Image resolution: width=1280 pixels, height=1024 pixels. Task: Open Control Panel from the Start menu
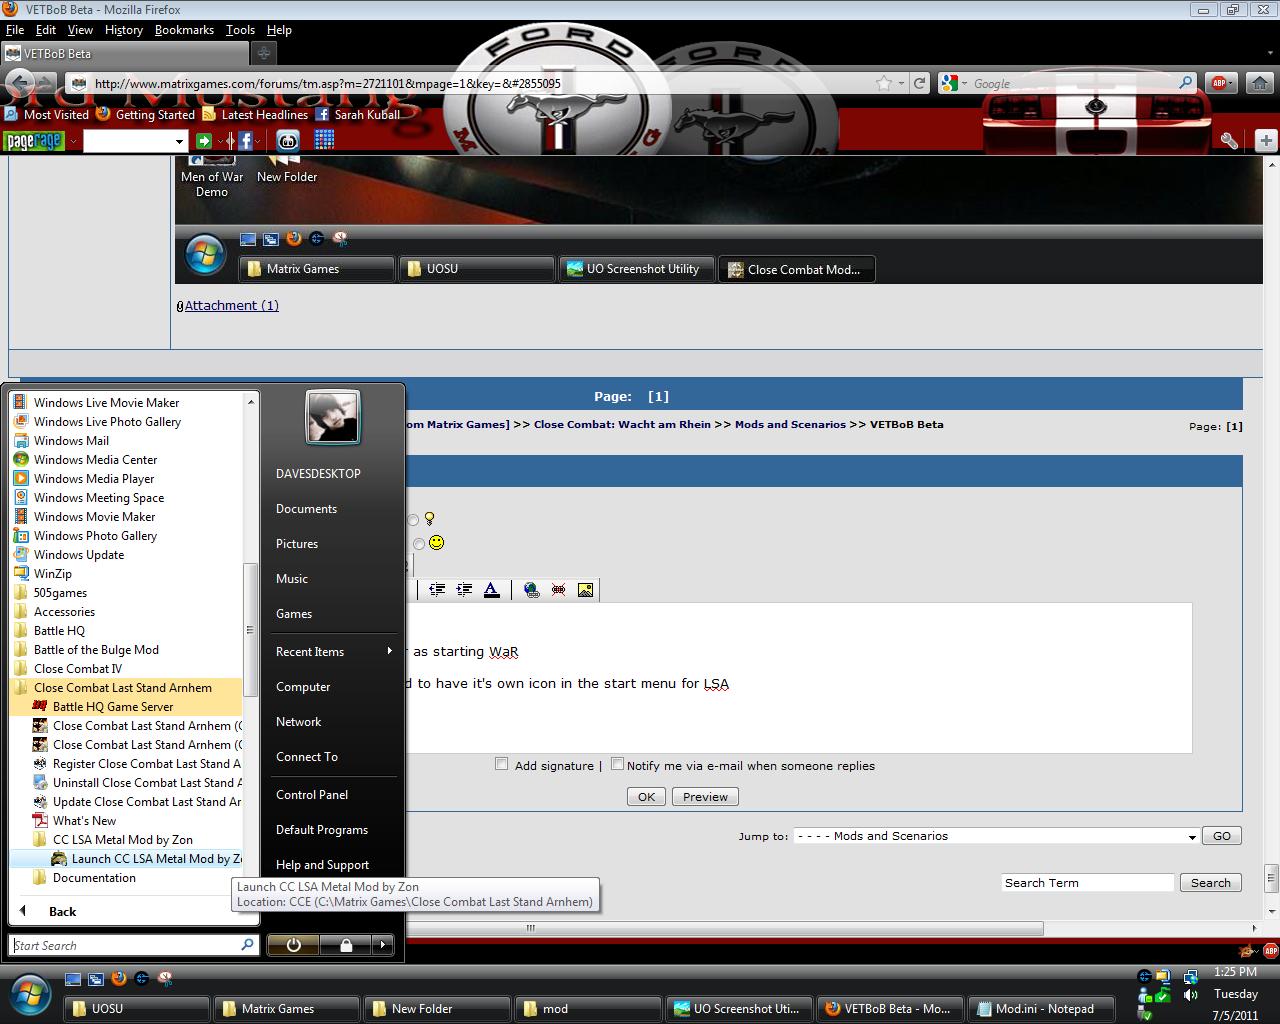click(312, 795)
